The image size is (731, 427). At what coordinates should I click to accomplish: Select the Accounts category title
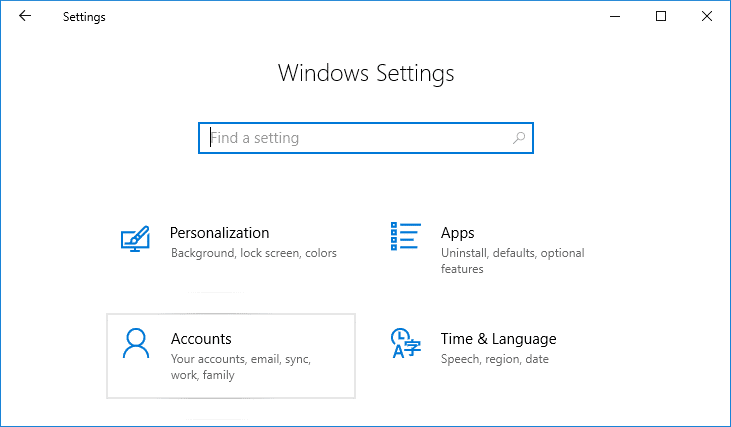[201, 339]
